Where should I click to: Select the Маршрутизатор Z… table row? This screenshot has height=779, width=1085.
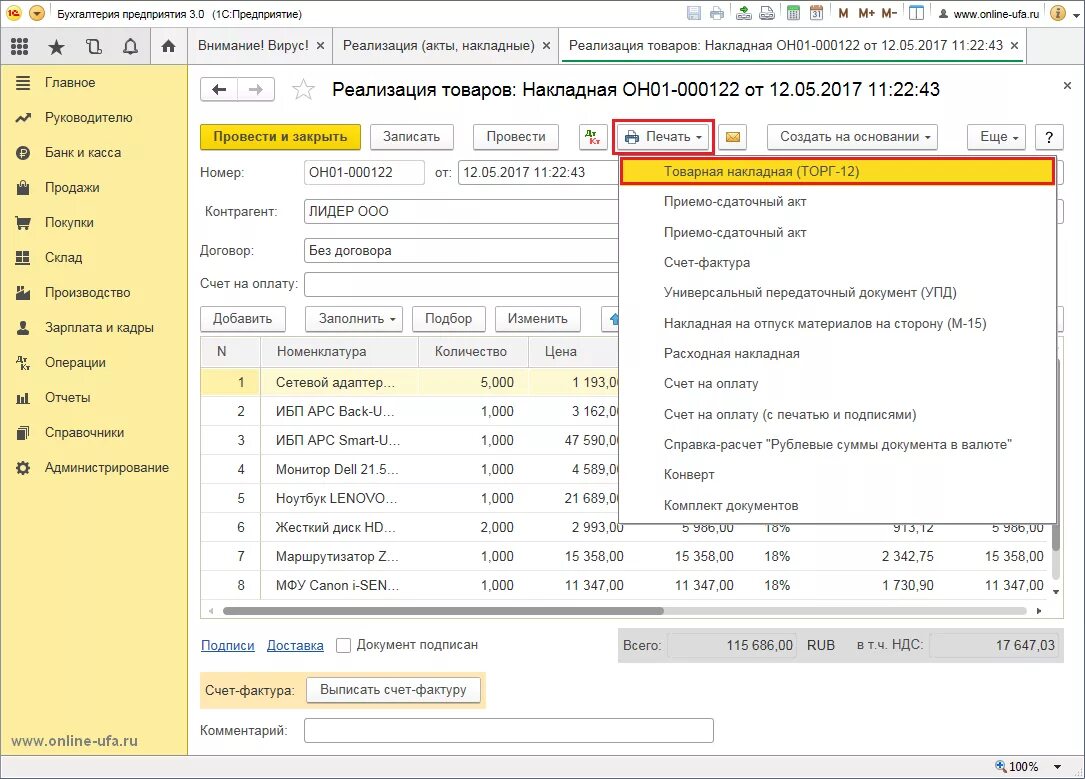pos(626,556)
